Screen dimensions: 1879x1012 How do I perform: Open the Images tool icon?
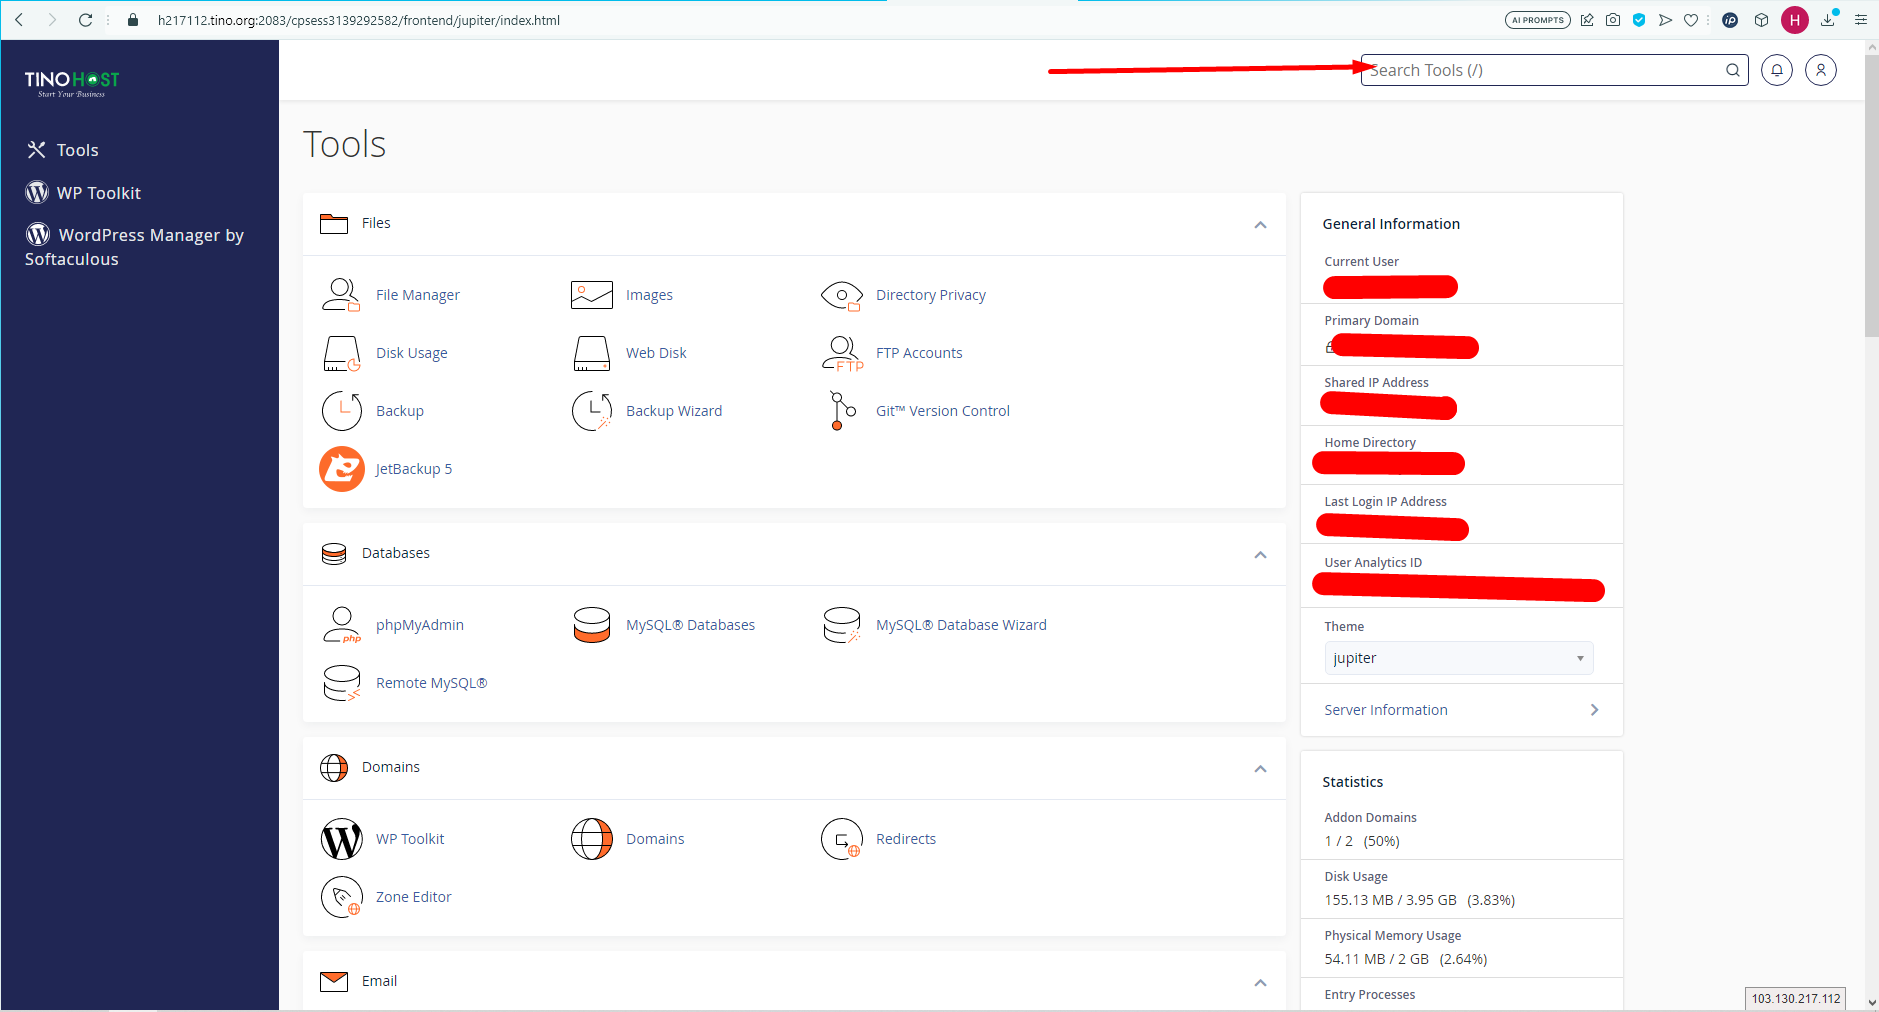point(591,295)
